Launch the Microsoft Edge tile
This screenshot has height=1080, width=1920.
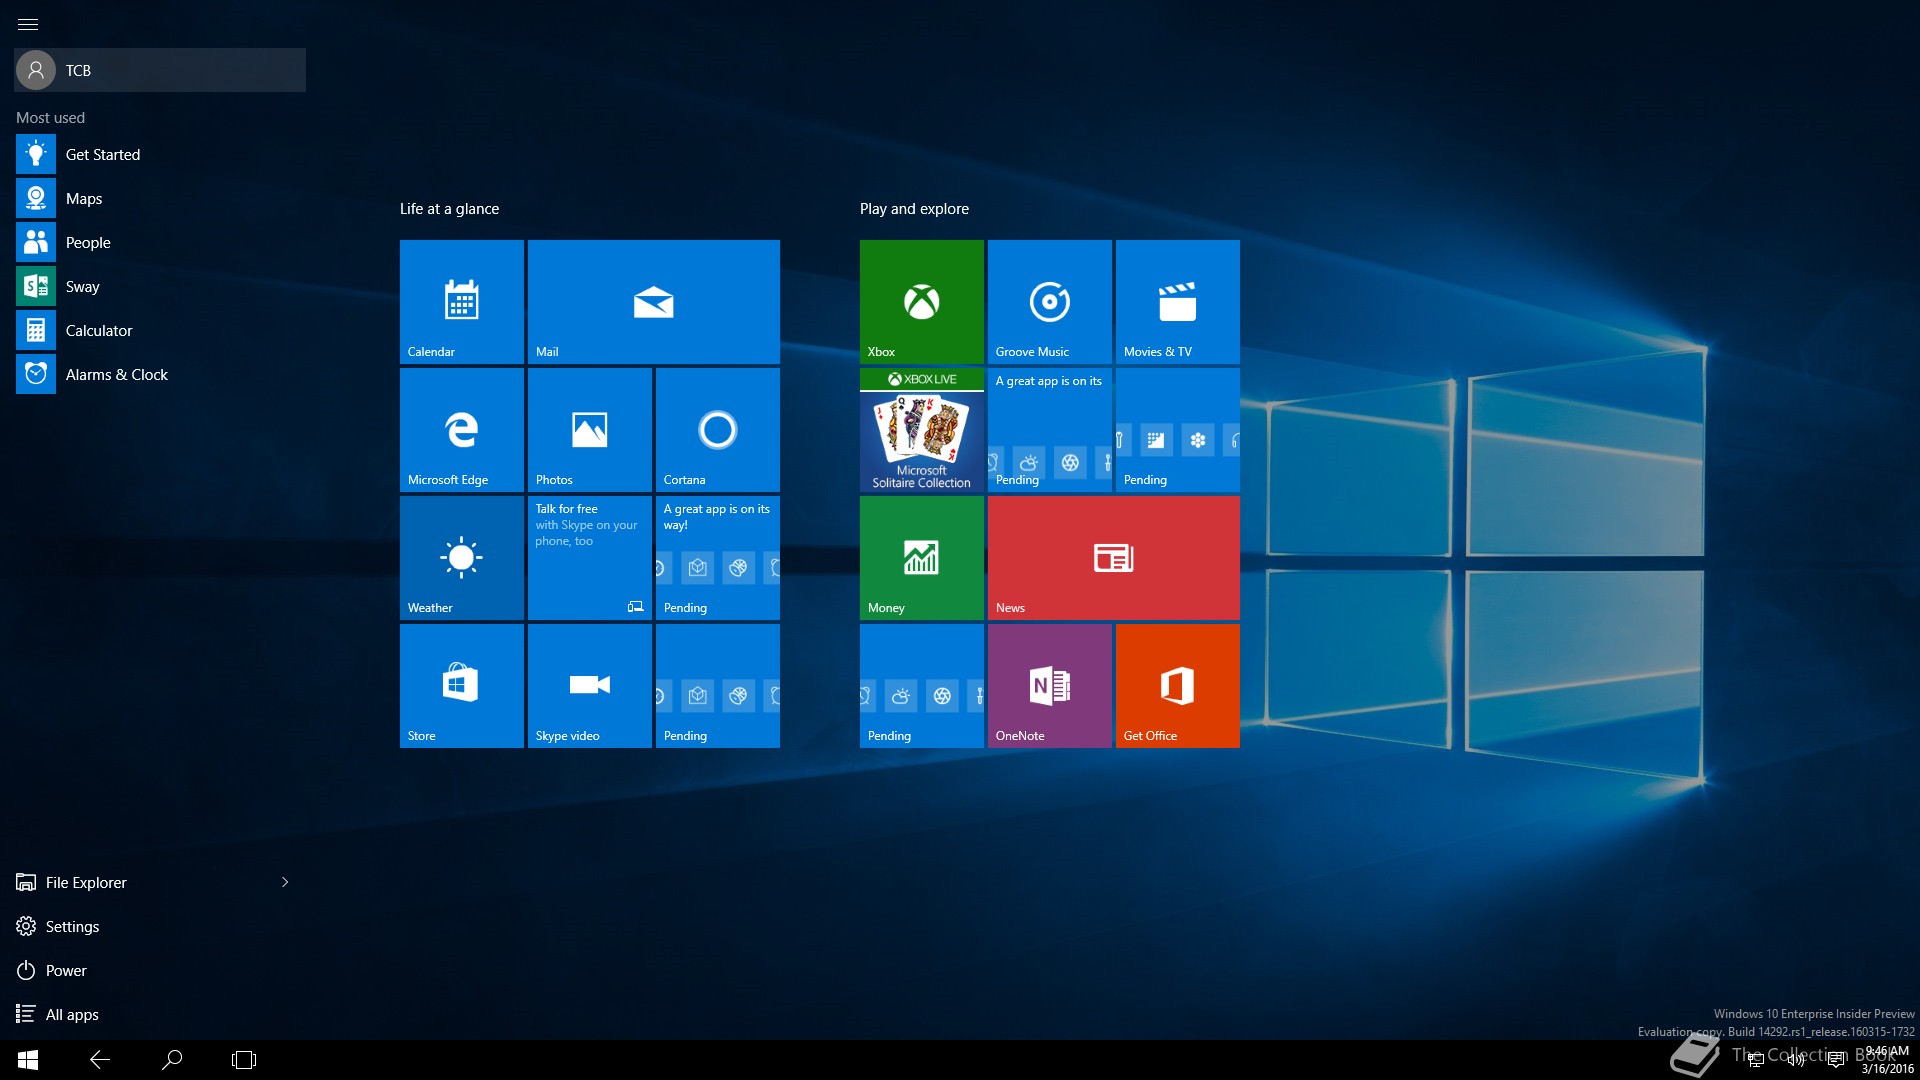pyautogui.click(x=462, y=430)
